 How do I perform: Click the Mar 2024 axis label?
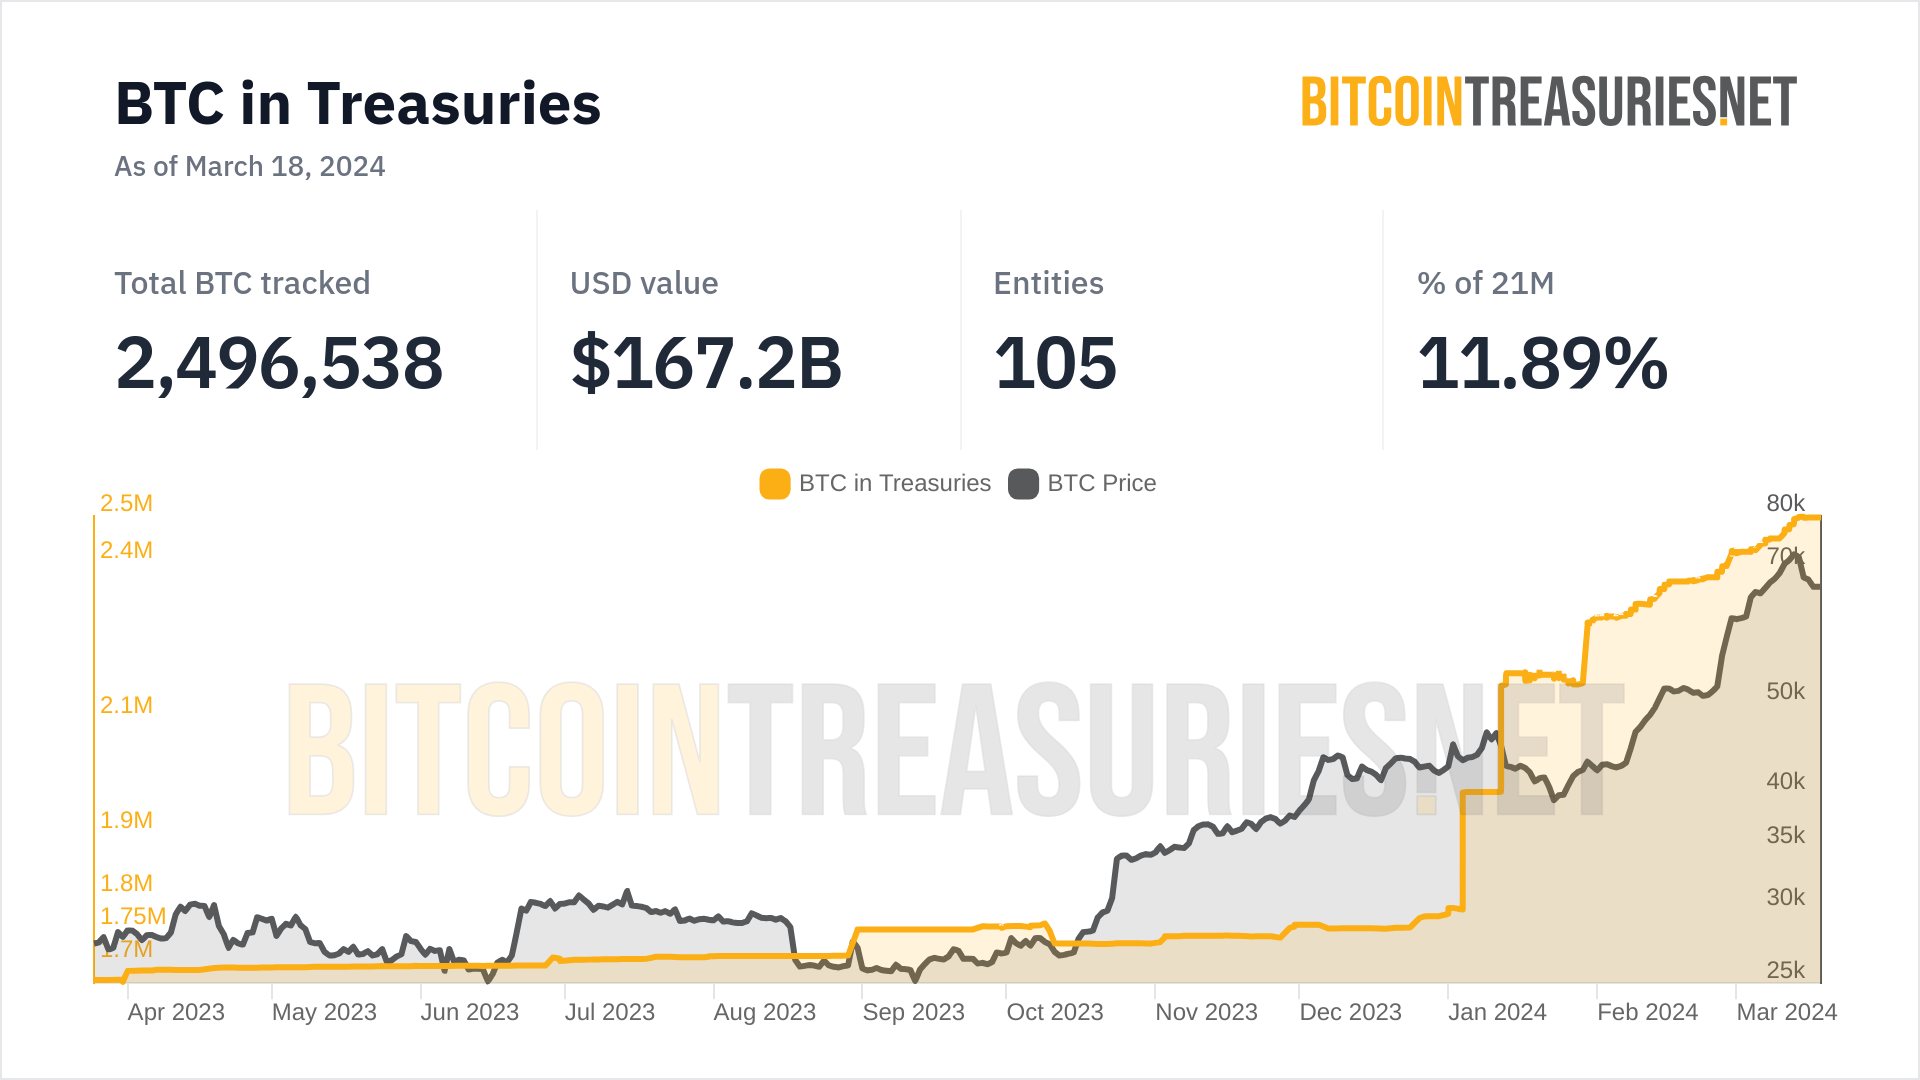pos(1786,1013)
